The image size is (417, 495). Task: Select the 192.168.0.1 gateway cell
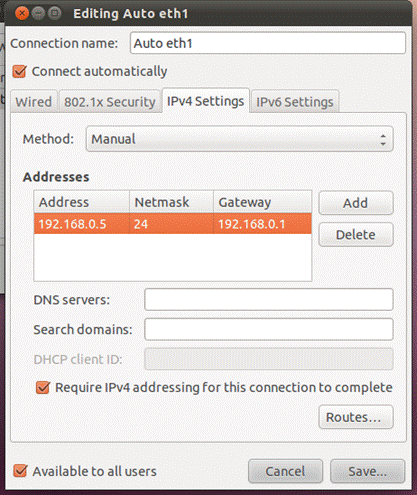click(x=262, y=224)
